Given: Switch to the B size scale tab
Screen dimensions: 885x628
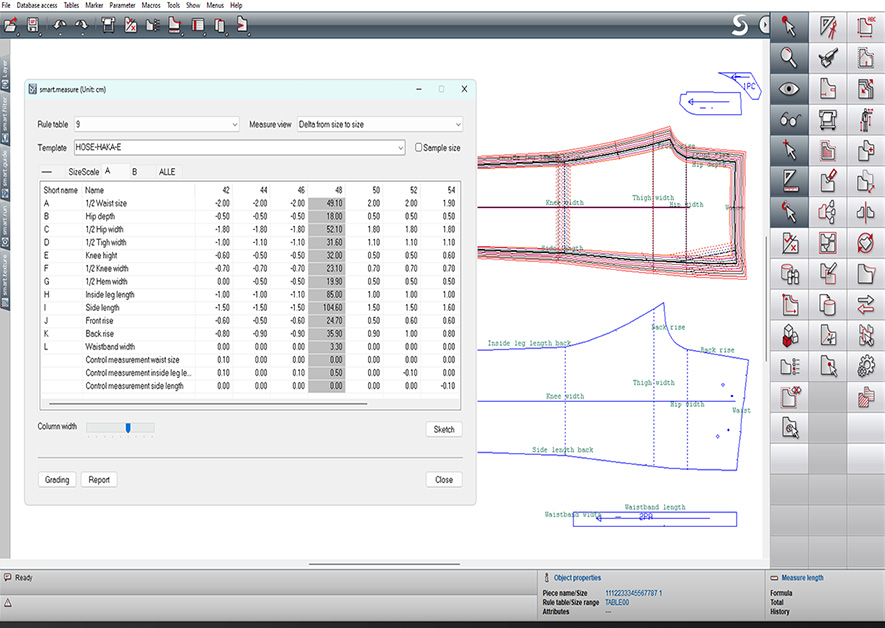Looking at the screenshot, I should click(135, 172).
